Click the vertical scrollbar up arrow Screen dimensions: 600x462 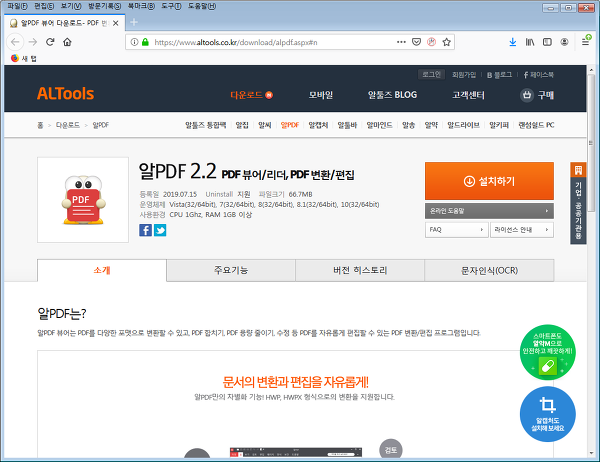click(x=591, y=70)
